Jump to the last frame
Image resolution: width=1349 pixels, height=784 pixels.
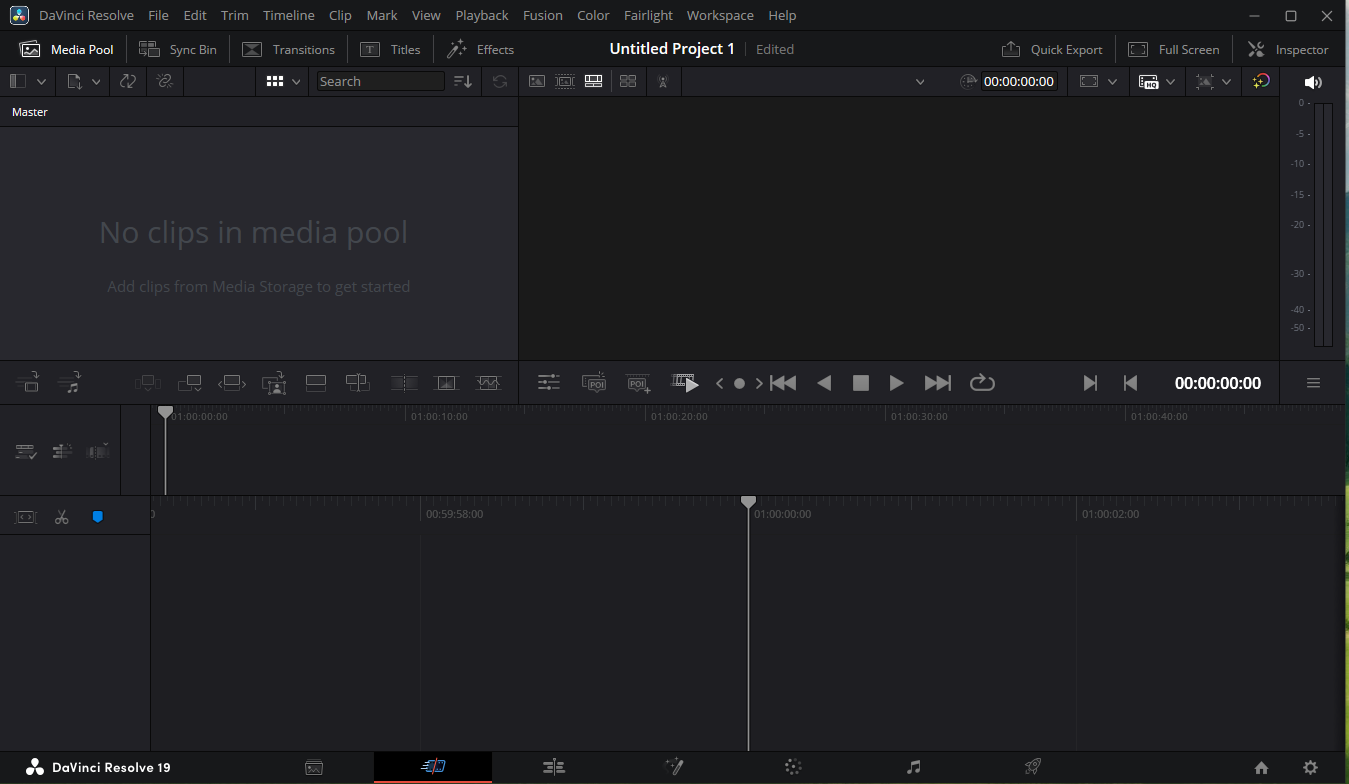click(938, 382)
